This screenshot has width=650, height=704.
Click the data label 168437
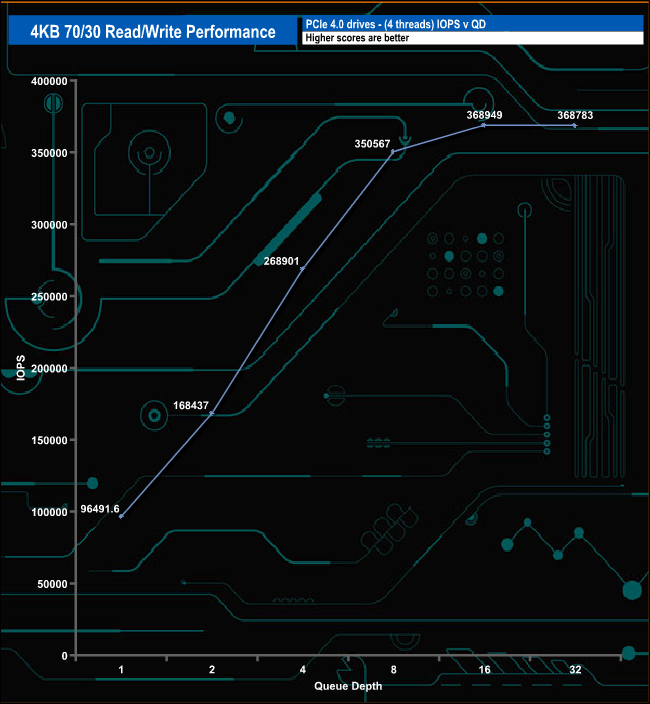[x=191, y=405]
